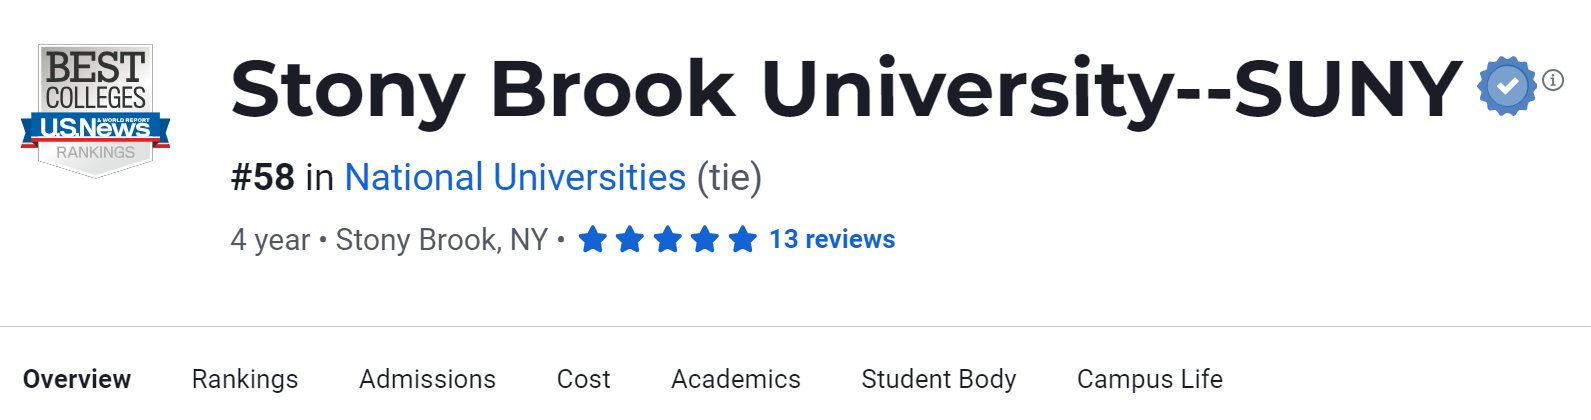This screenshot has width=1591, height=420.
Task: Click the first rating star
Action: coord(593,240)
